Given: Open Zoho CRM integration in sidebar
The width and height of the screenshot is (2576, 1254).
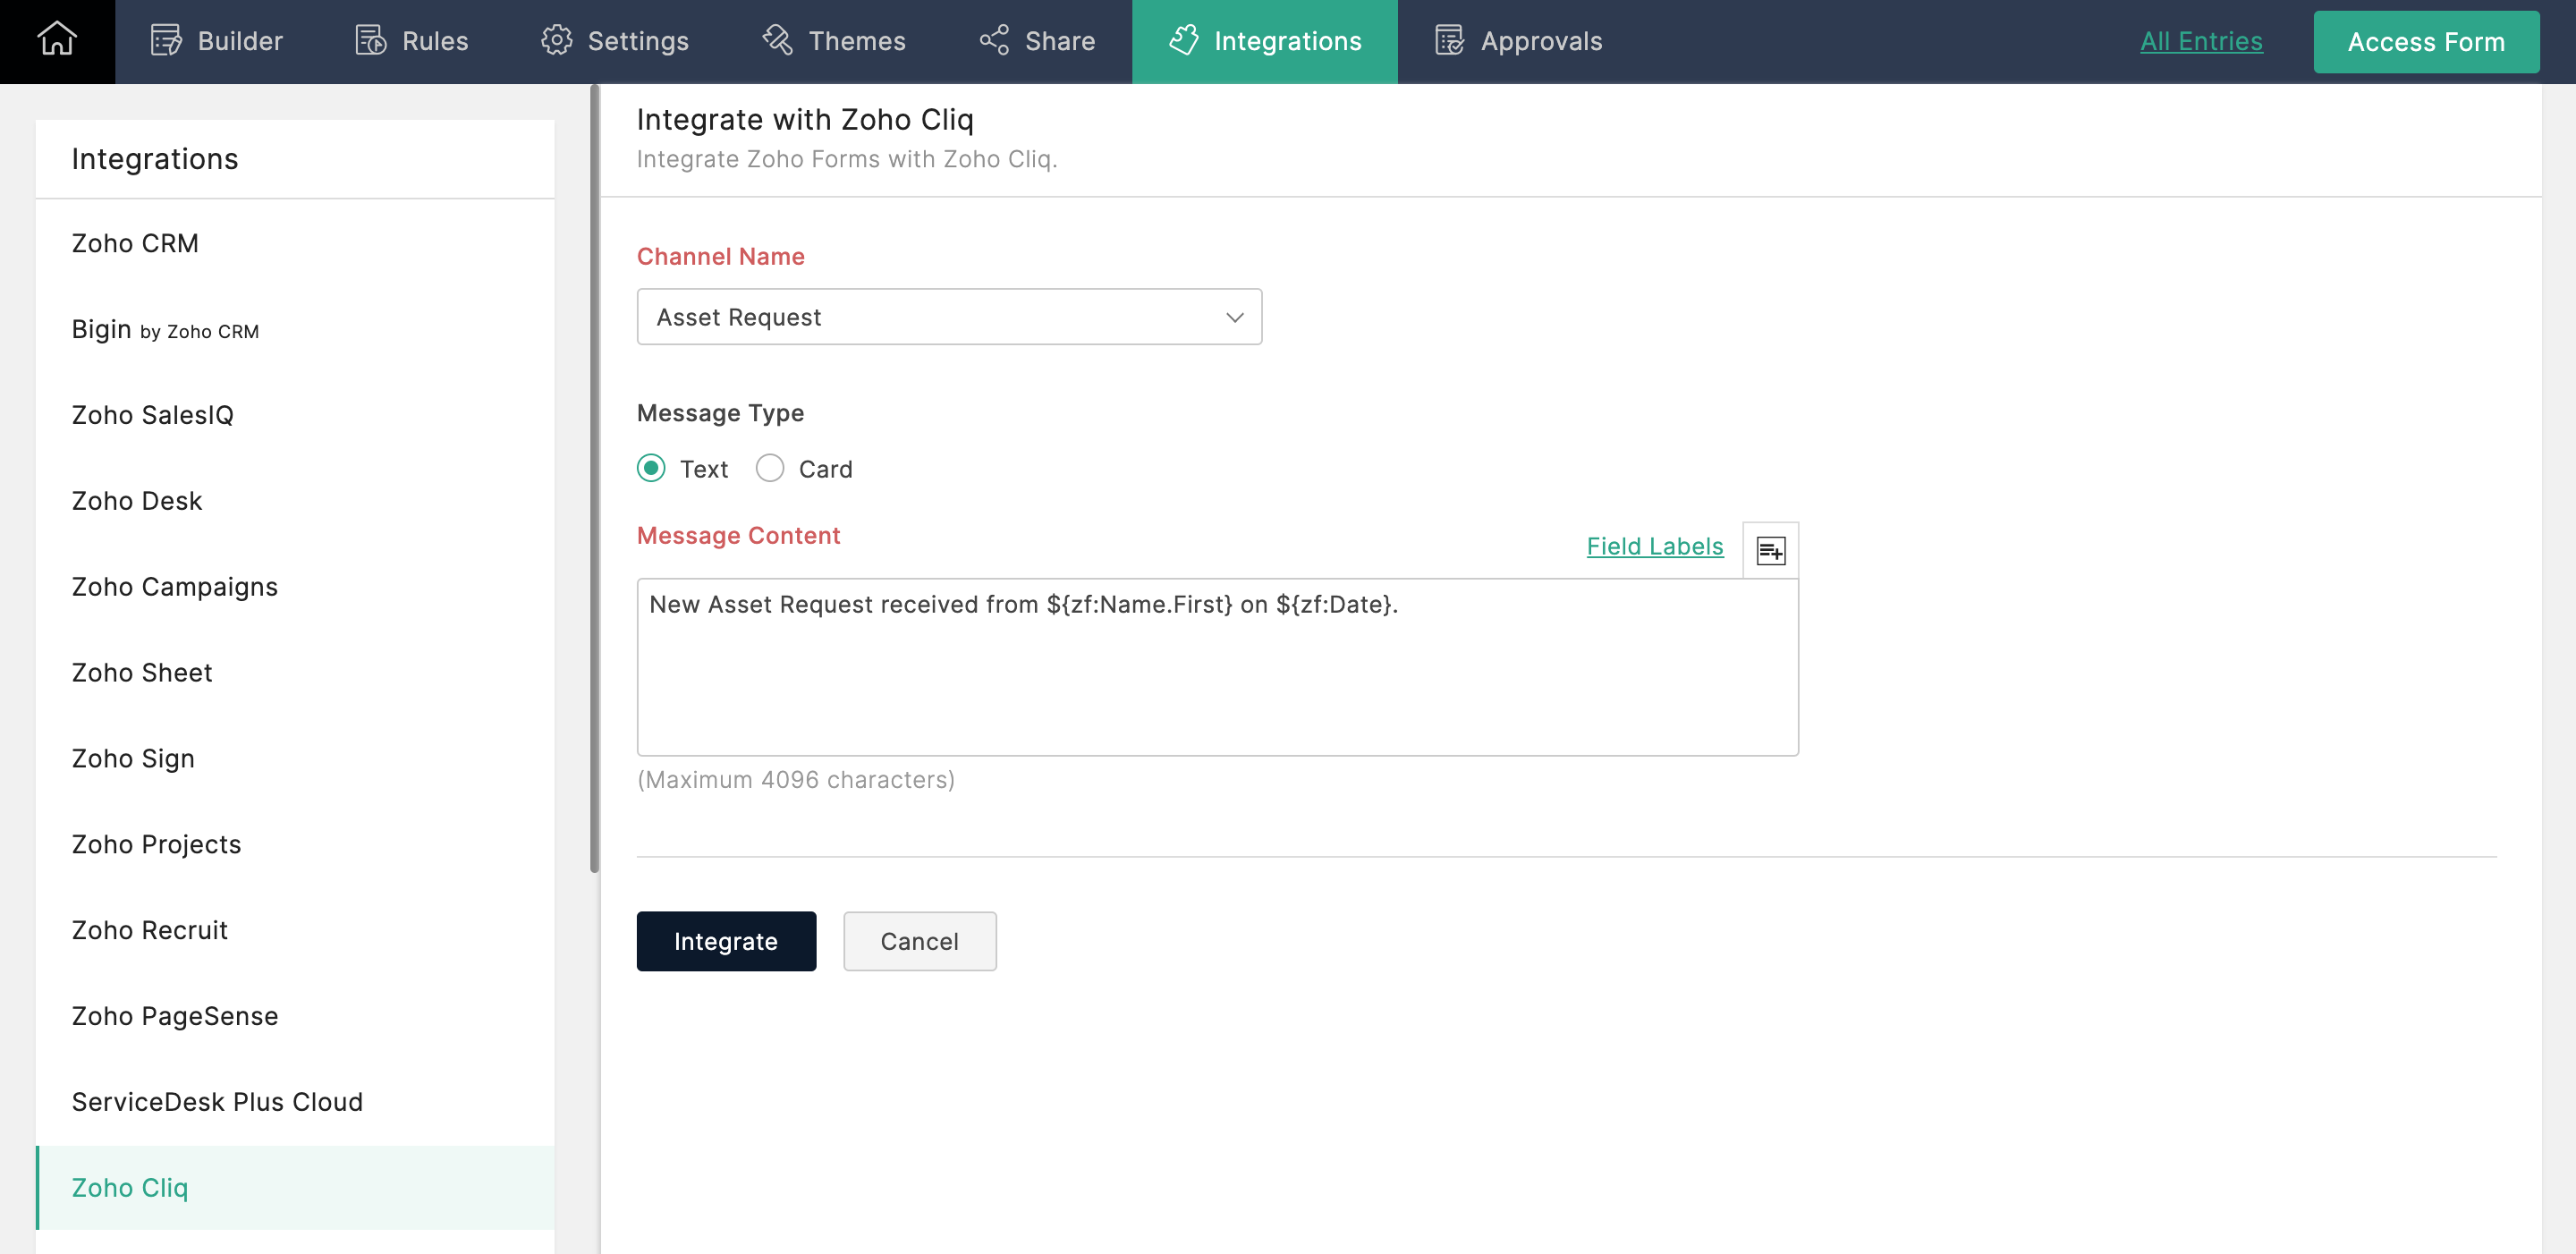Looking at the screenshot, I should 135,243.
